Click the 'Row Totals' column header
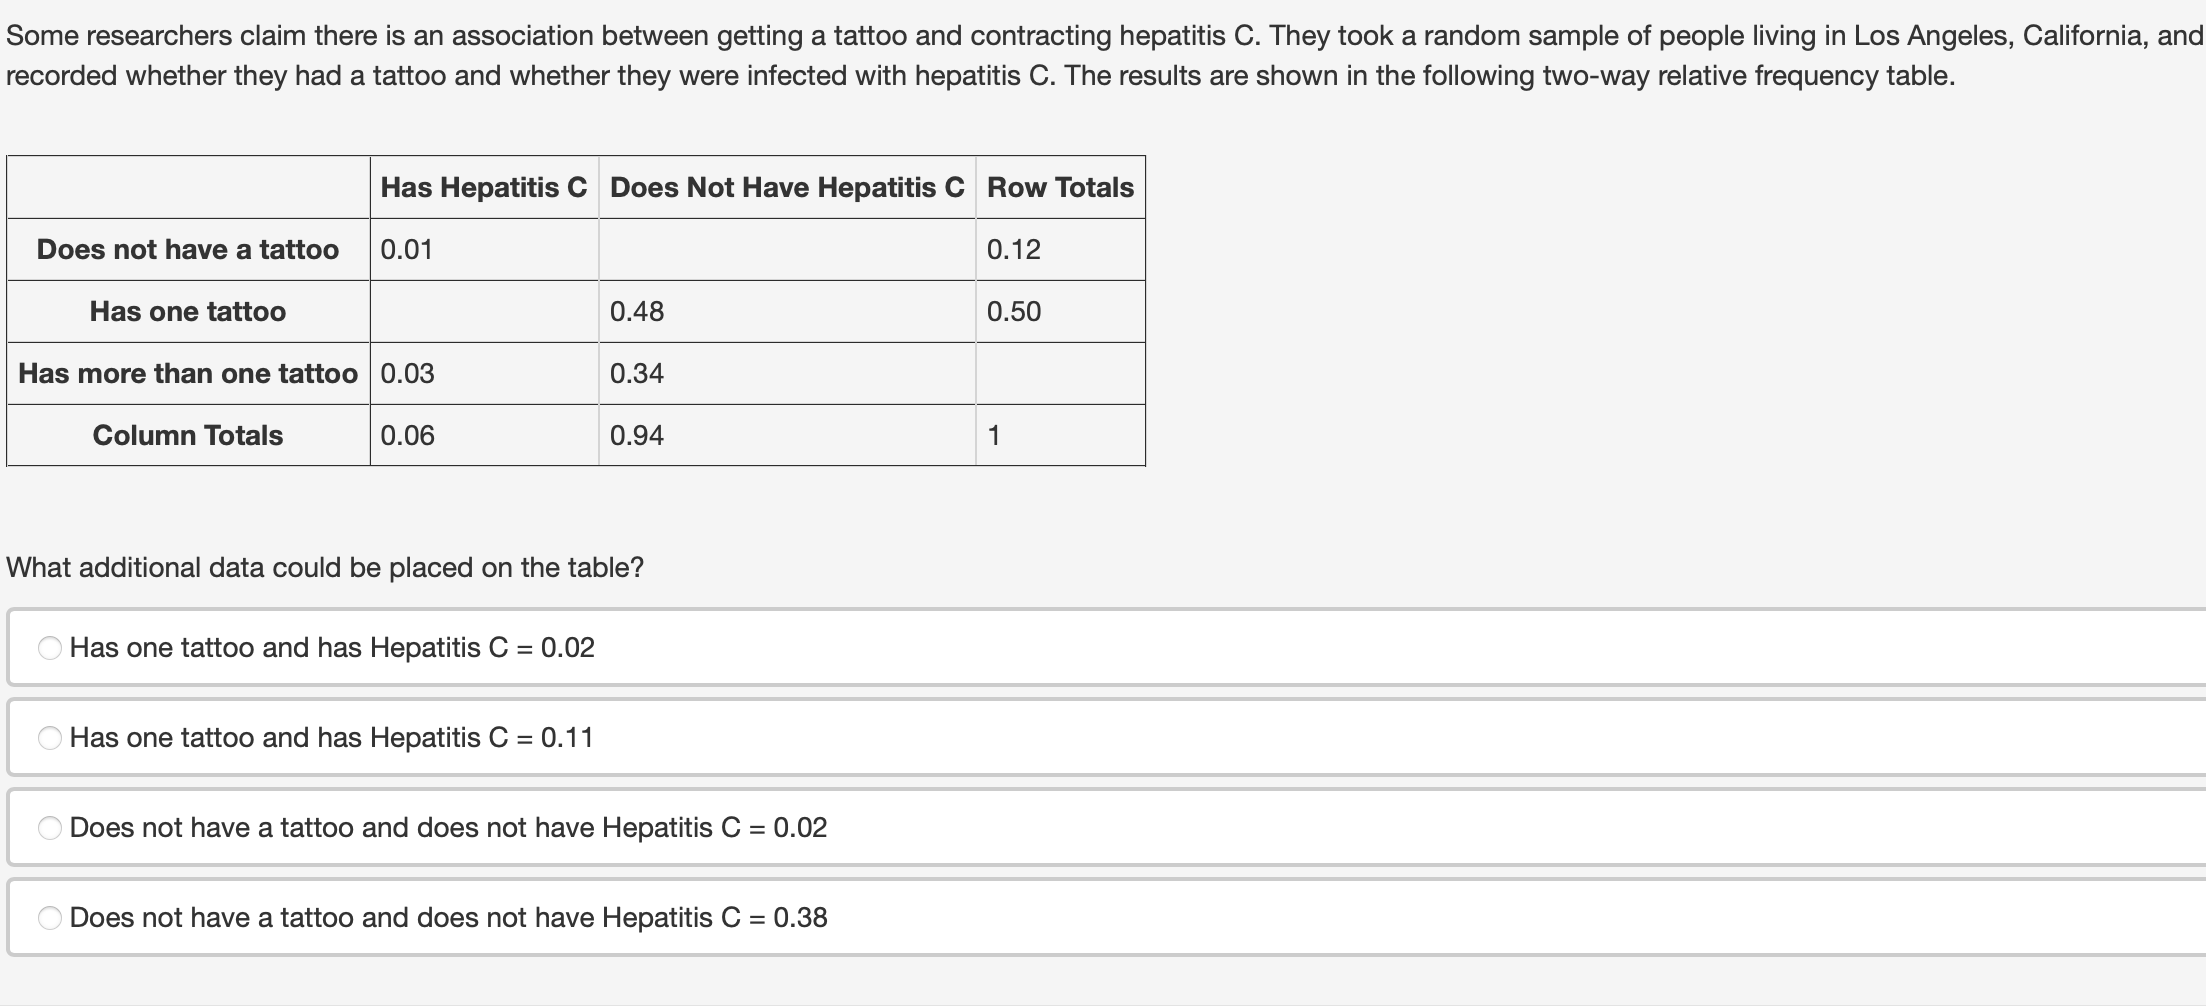Screen dimensions: 2206x1006 pyautogui.click(x=1060, y=188)
